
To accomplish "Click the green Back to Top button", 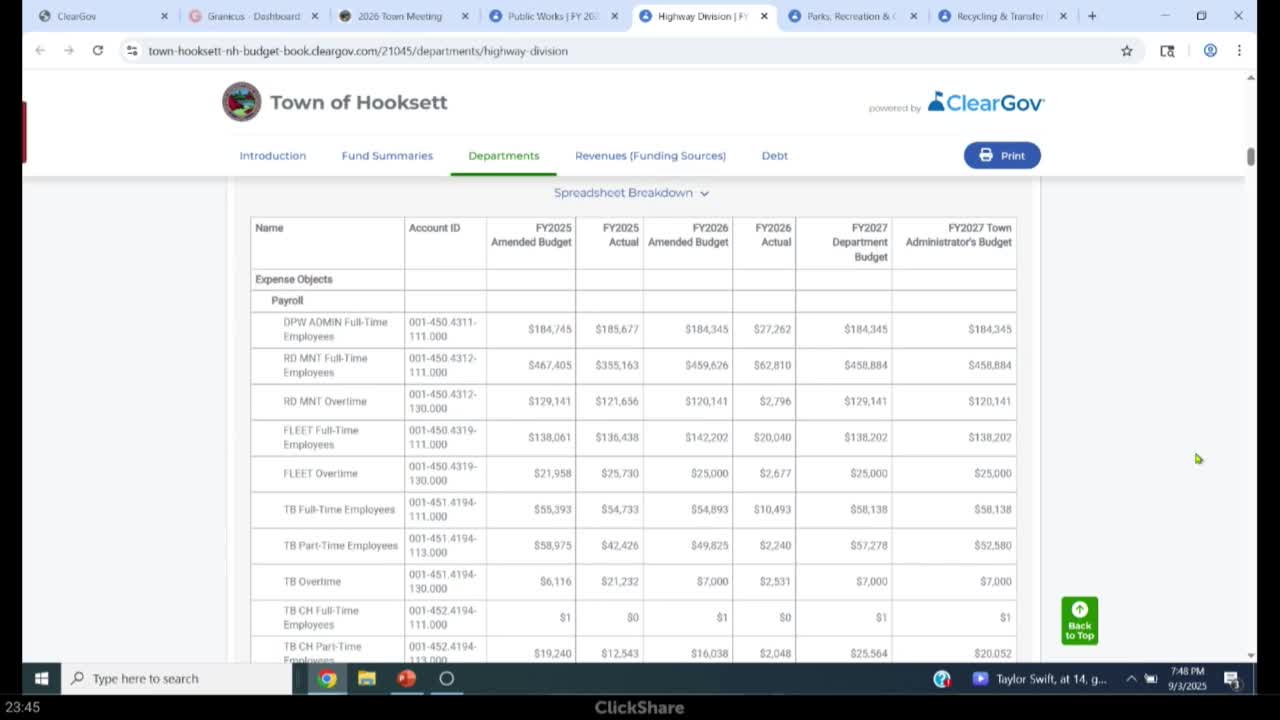I will (1079, 621).
